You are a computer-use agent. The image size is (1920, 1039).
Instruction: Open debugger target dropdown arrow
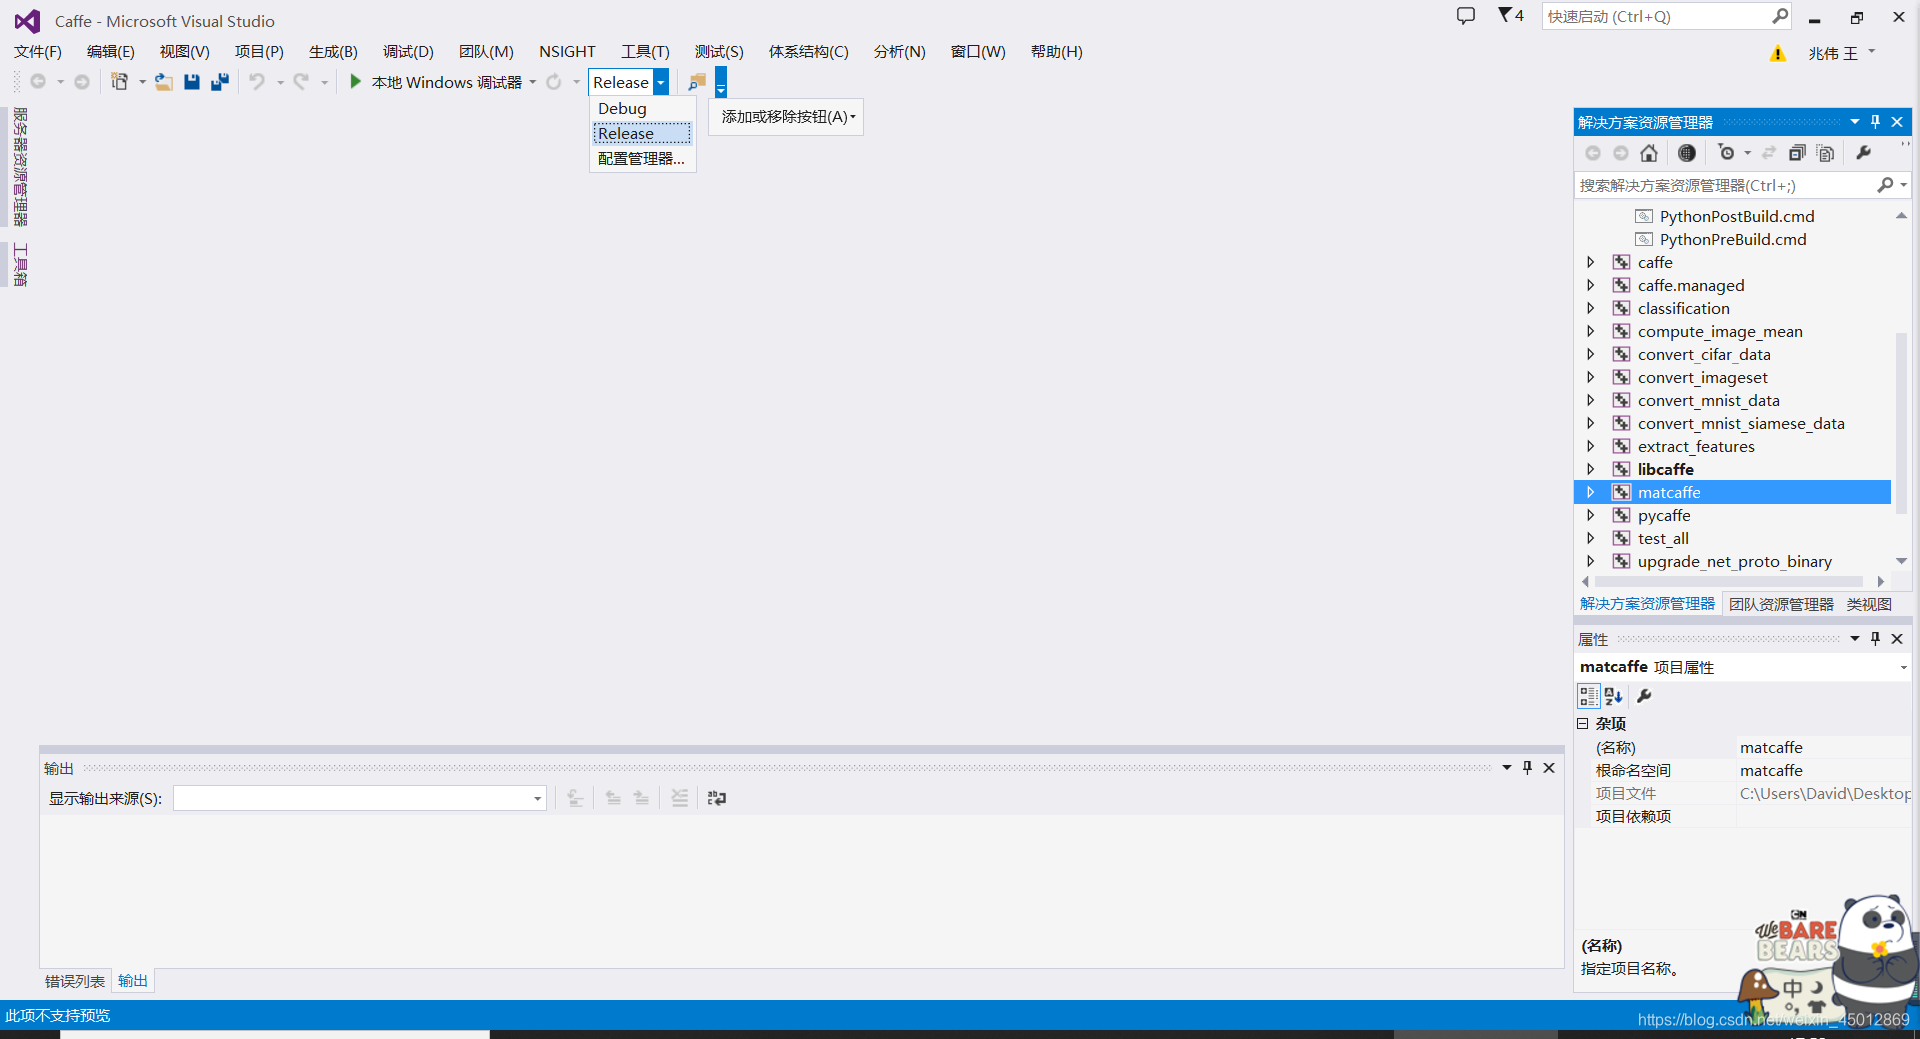tap(533, 82)
